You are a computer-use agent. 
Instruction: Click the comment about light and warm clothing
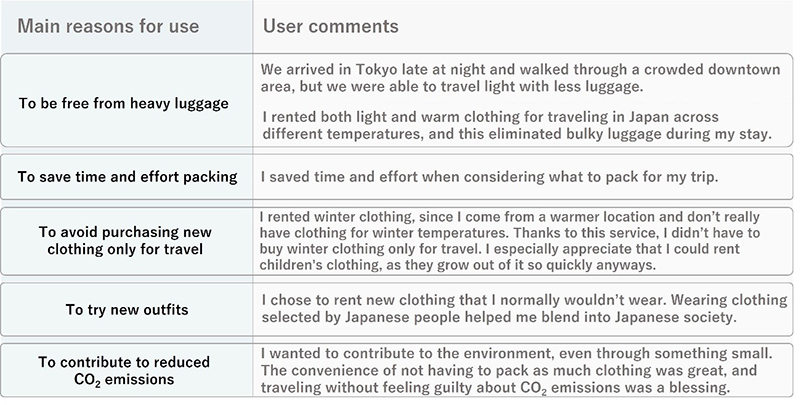pos(517,125)
